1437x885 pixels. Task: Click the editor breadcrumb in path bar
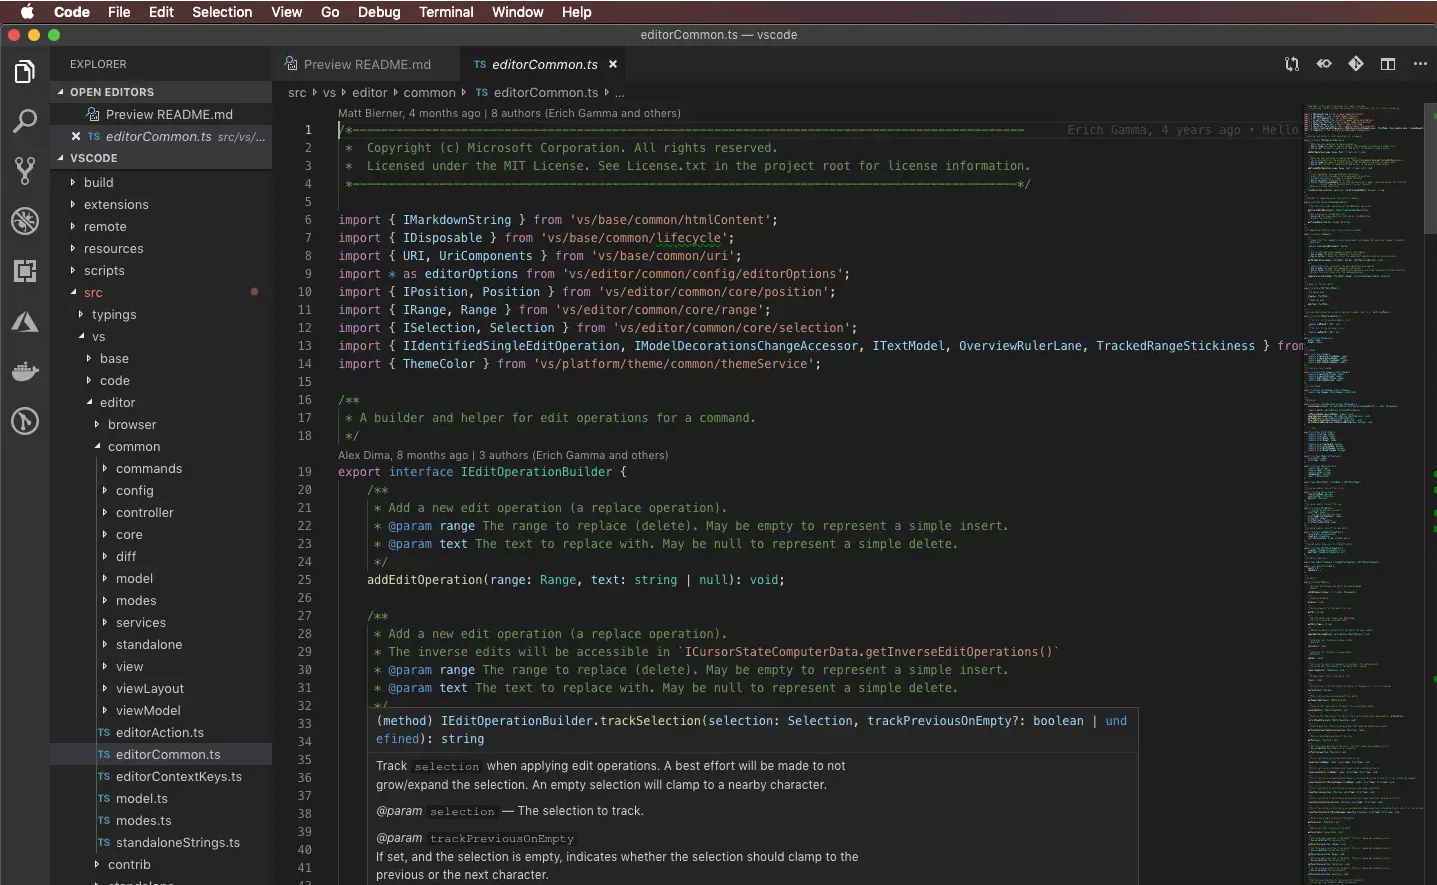click(x=369, y=93)
